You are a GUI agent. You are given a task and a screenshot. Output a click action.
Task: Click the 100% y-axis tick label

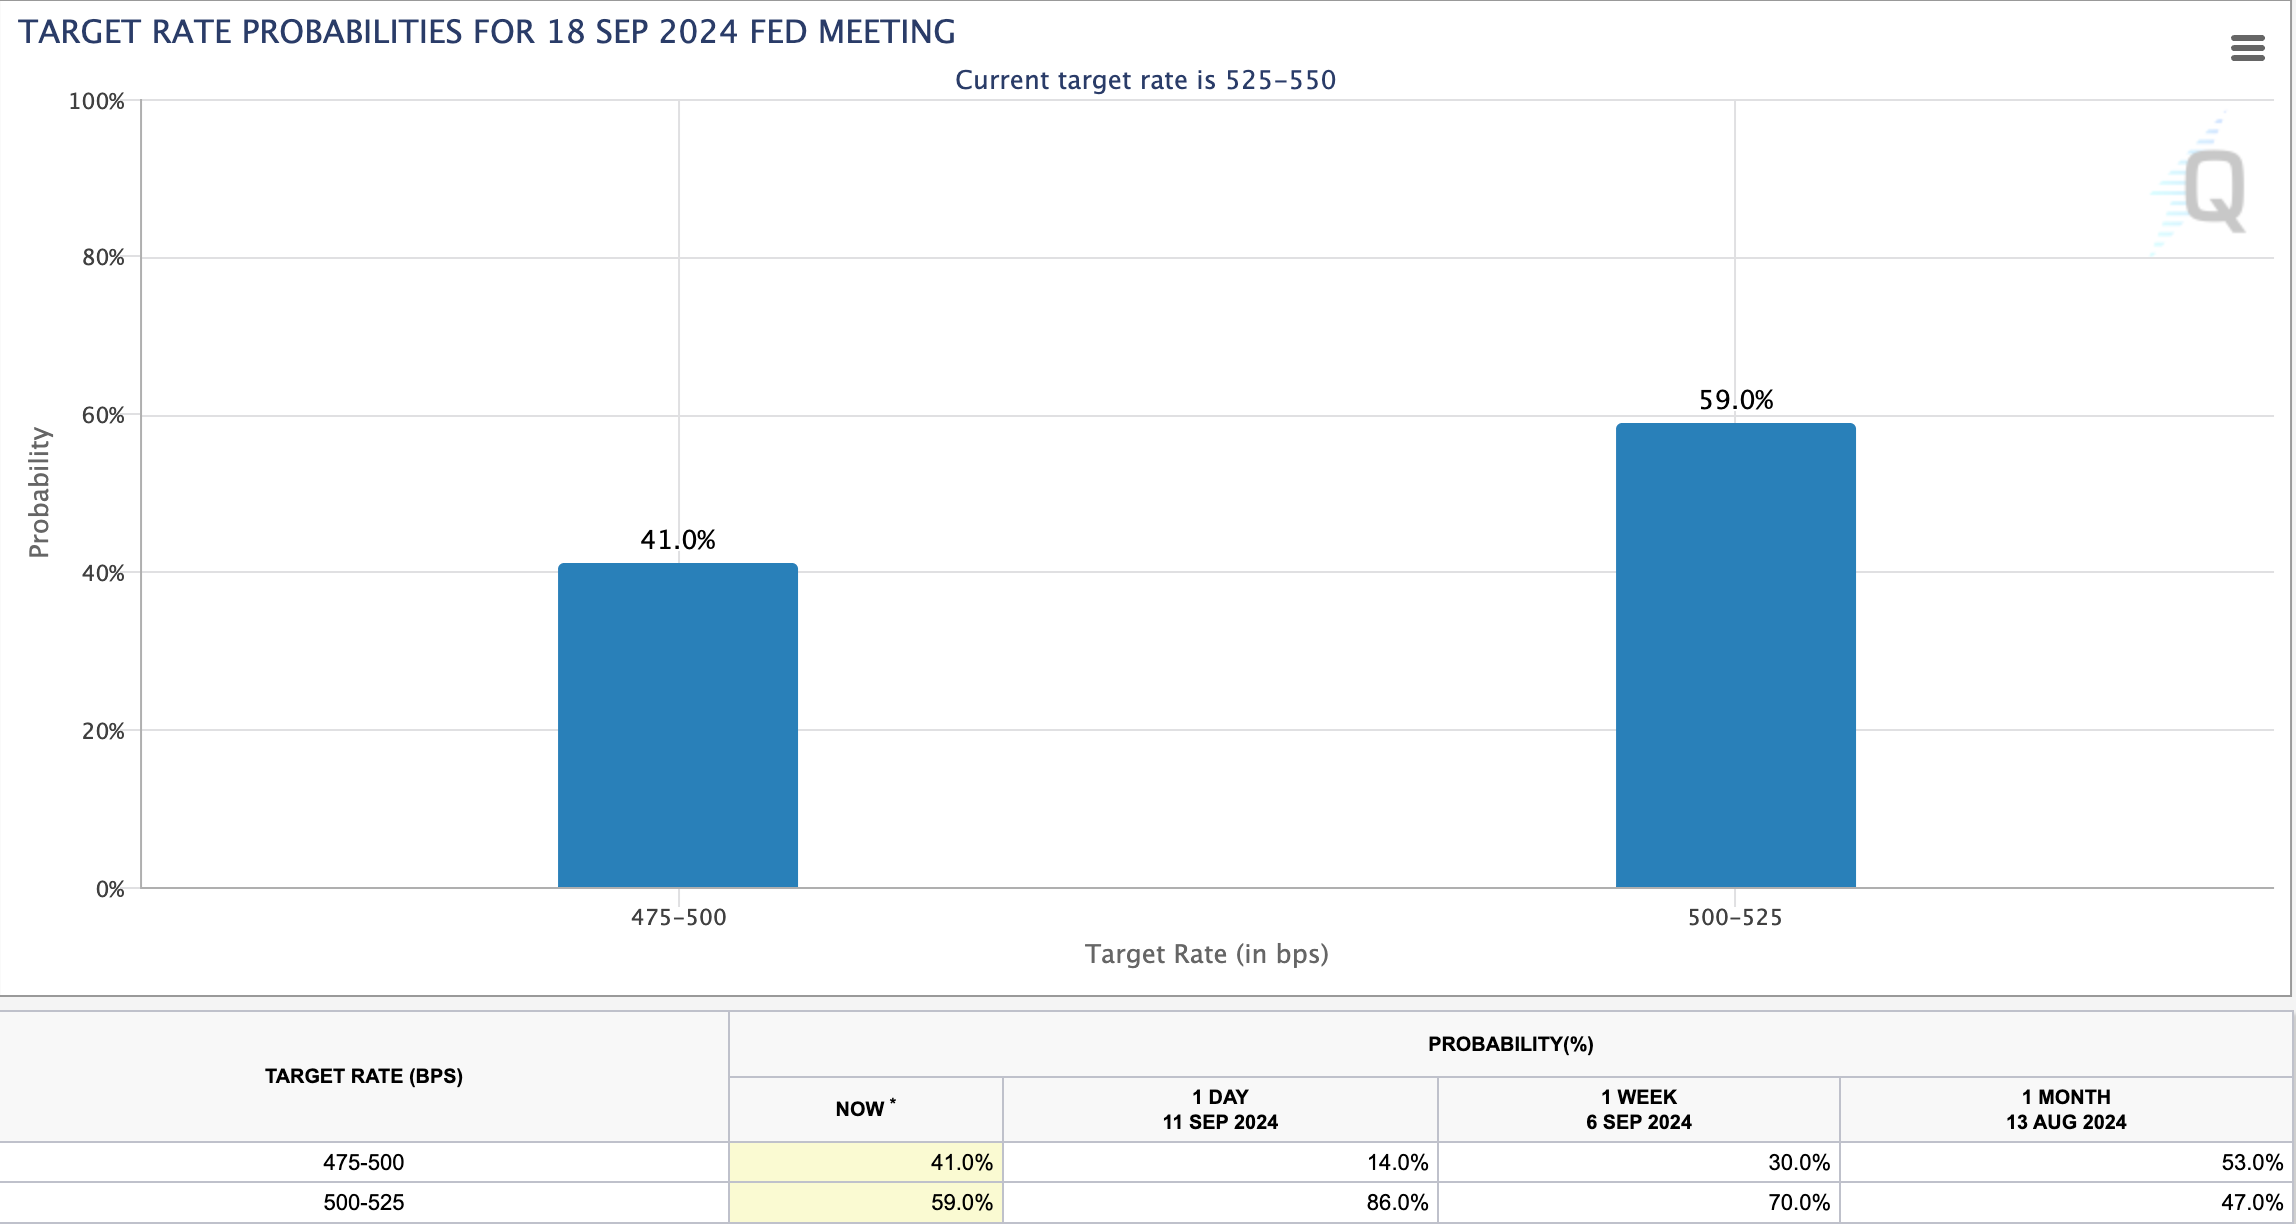96,101
